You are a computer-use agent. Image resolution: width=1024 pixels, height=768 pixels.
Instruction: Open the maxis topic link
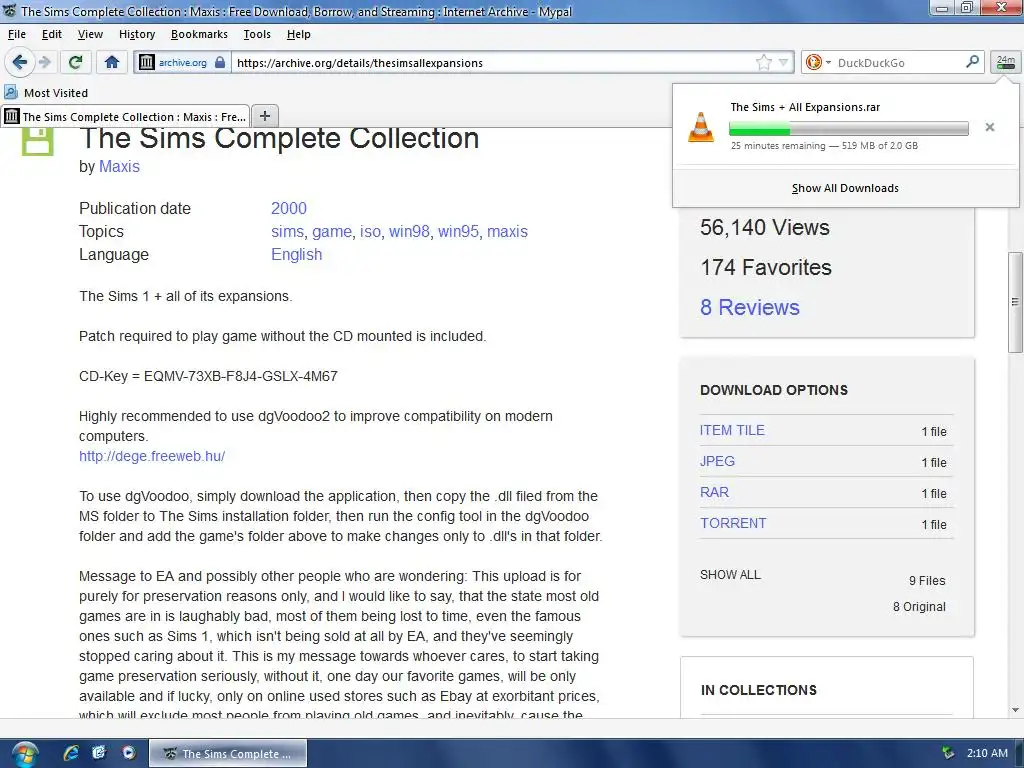507,232
